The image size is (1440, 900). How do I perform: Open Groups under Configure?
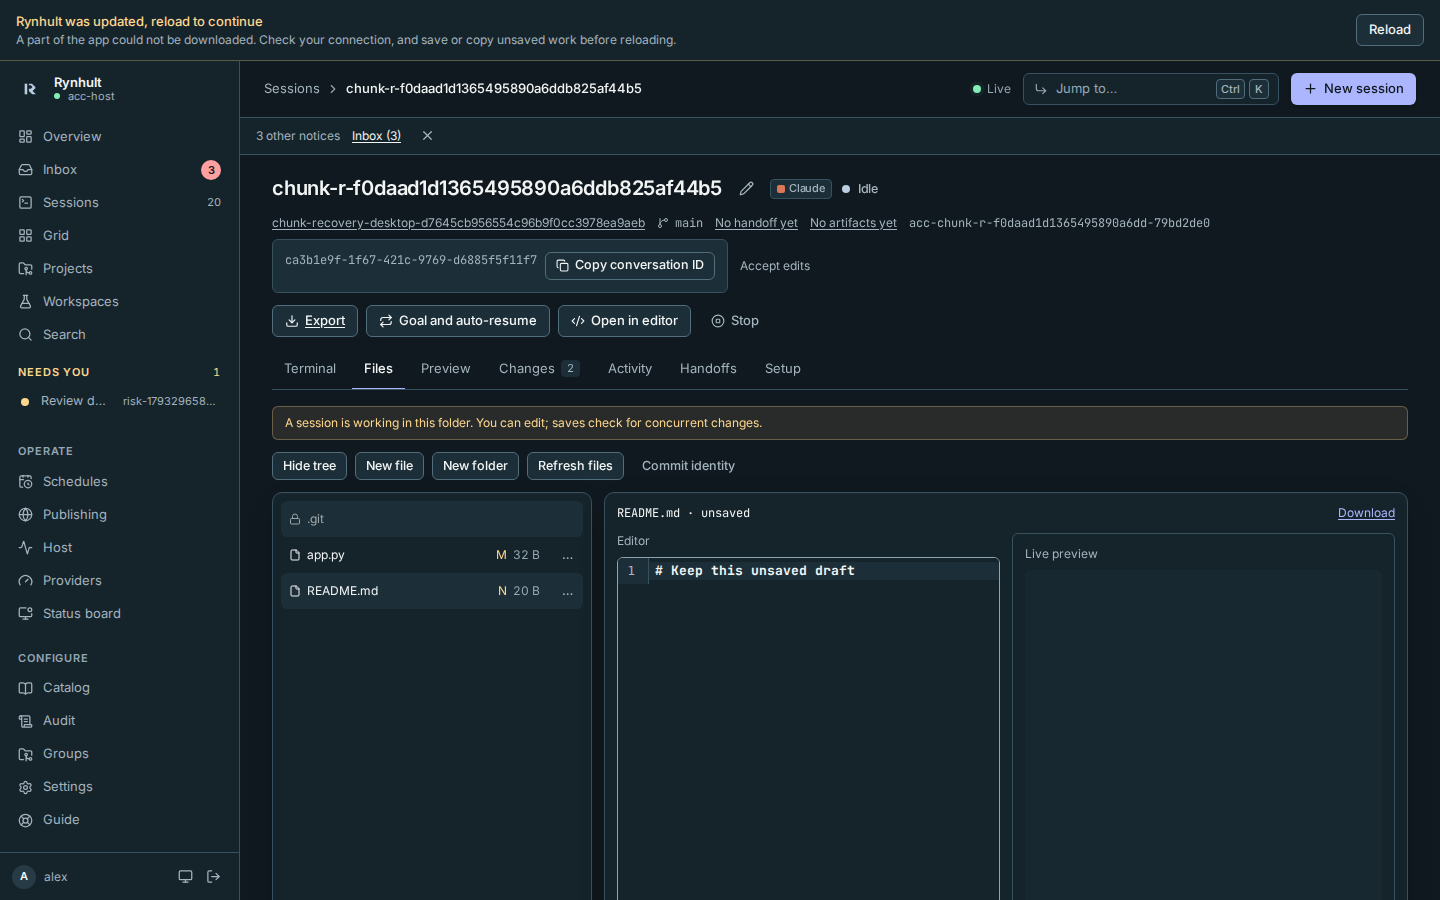(x=120, y=753)
